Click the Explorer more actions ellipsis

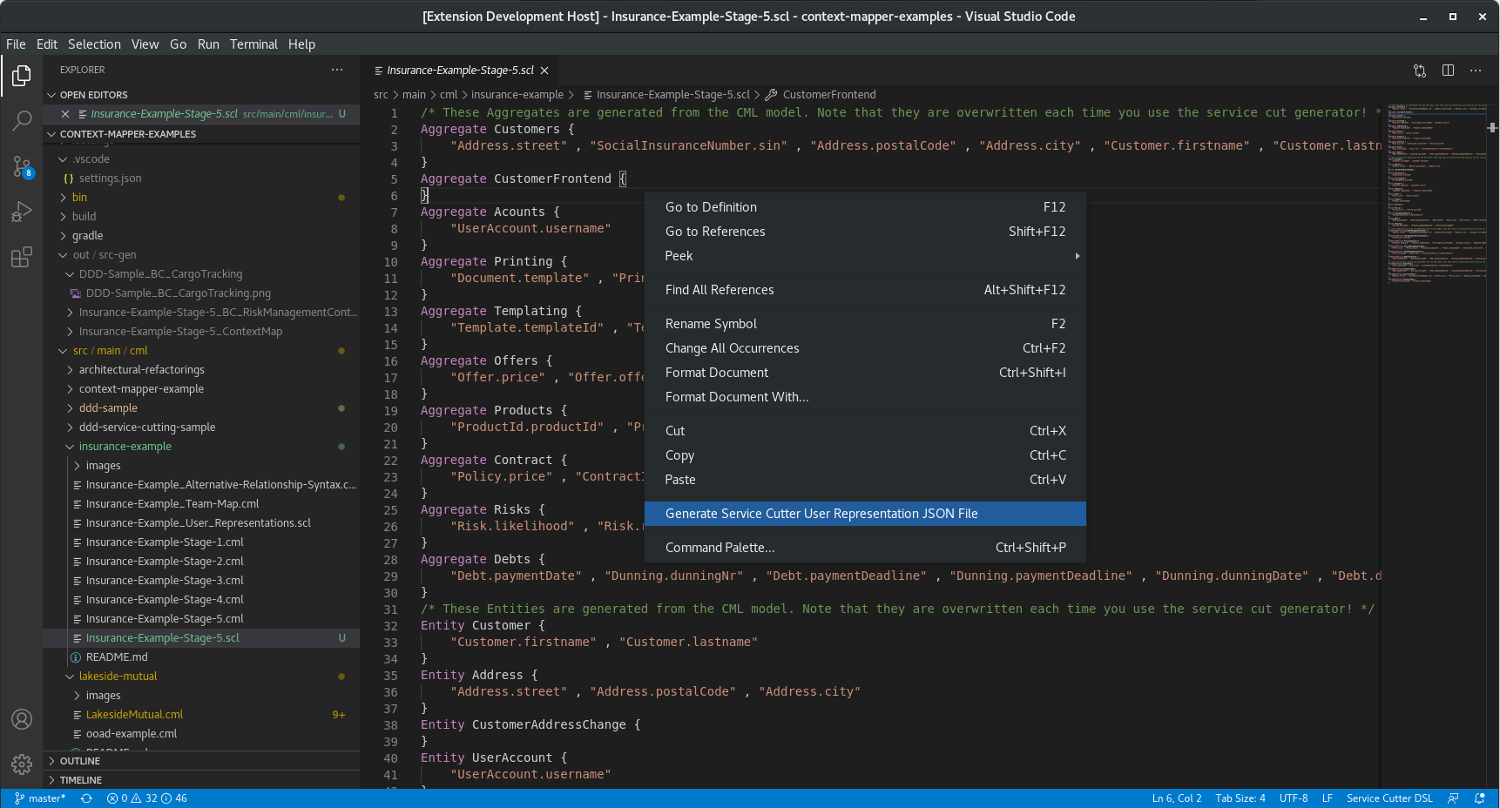click(x=338, y=70)
